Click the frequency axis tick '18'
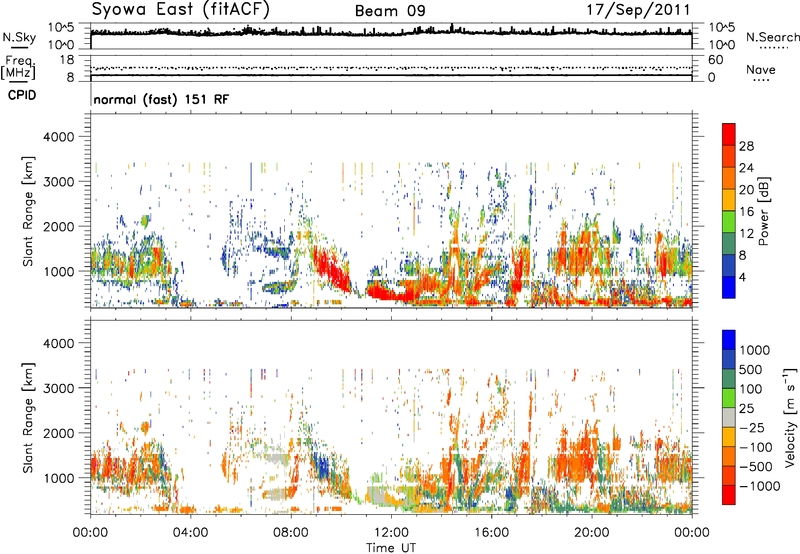The height and width of the screenshot is (554, 800). tap(67, 60)
